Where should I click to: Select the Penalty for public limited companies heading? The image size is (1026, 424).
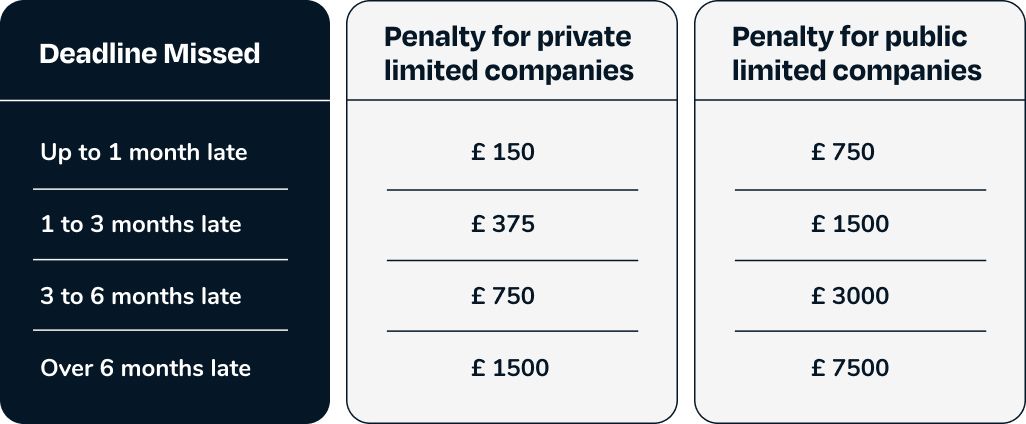point(856,54)
